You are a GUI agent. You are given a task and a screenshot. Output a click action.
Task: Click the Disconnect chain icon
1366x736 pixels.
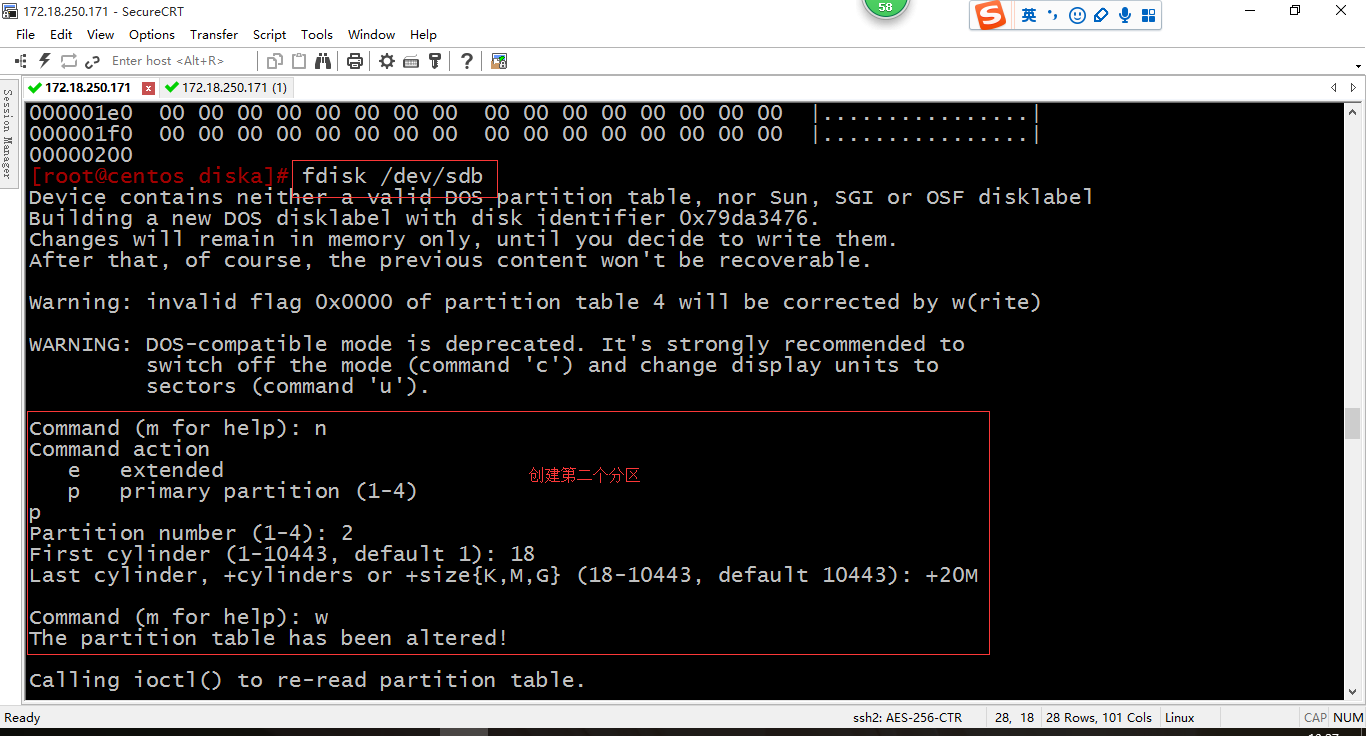(x=92, y=61)
